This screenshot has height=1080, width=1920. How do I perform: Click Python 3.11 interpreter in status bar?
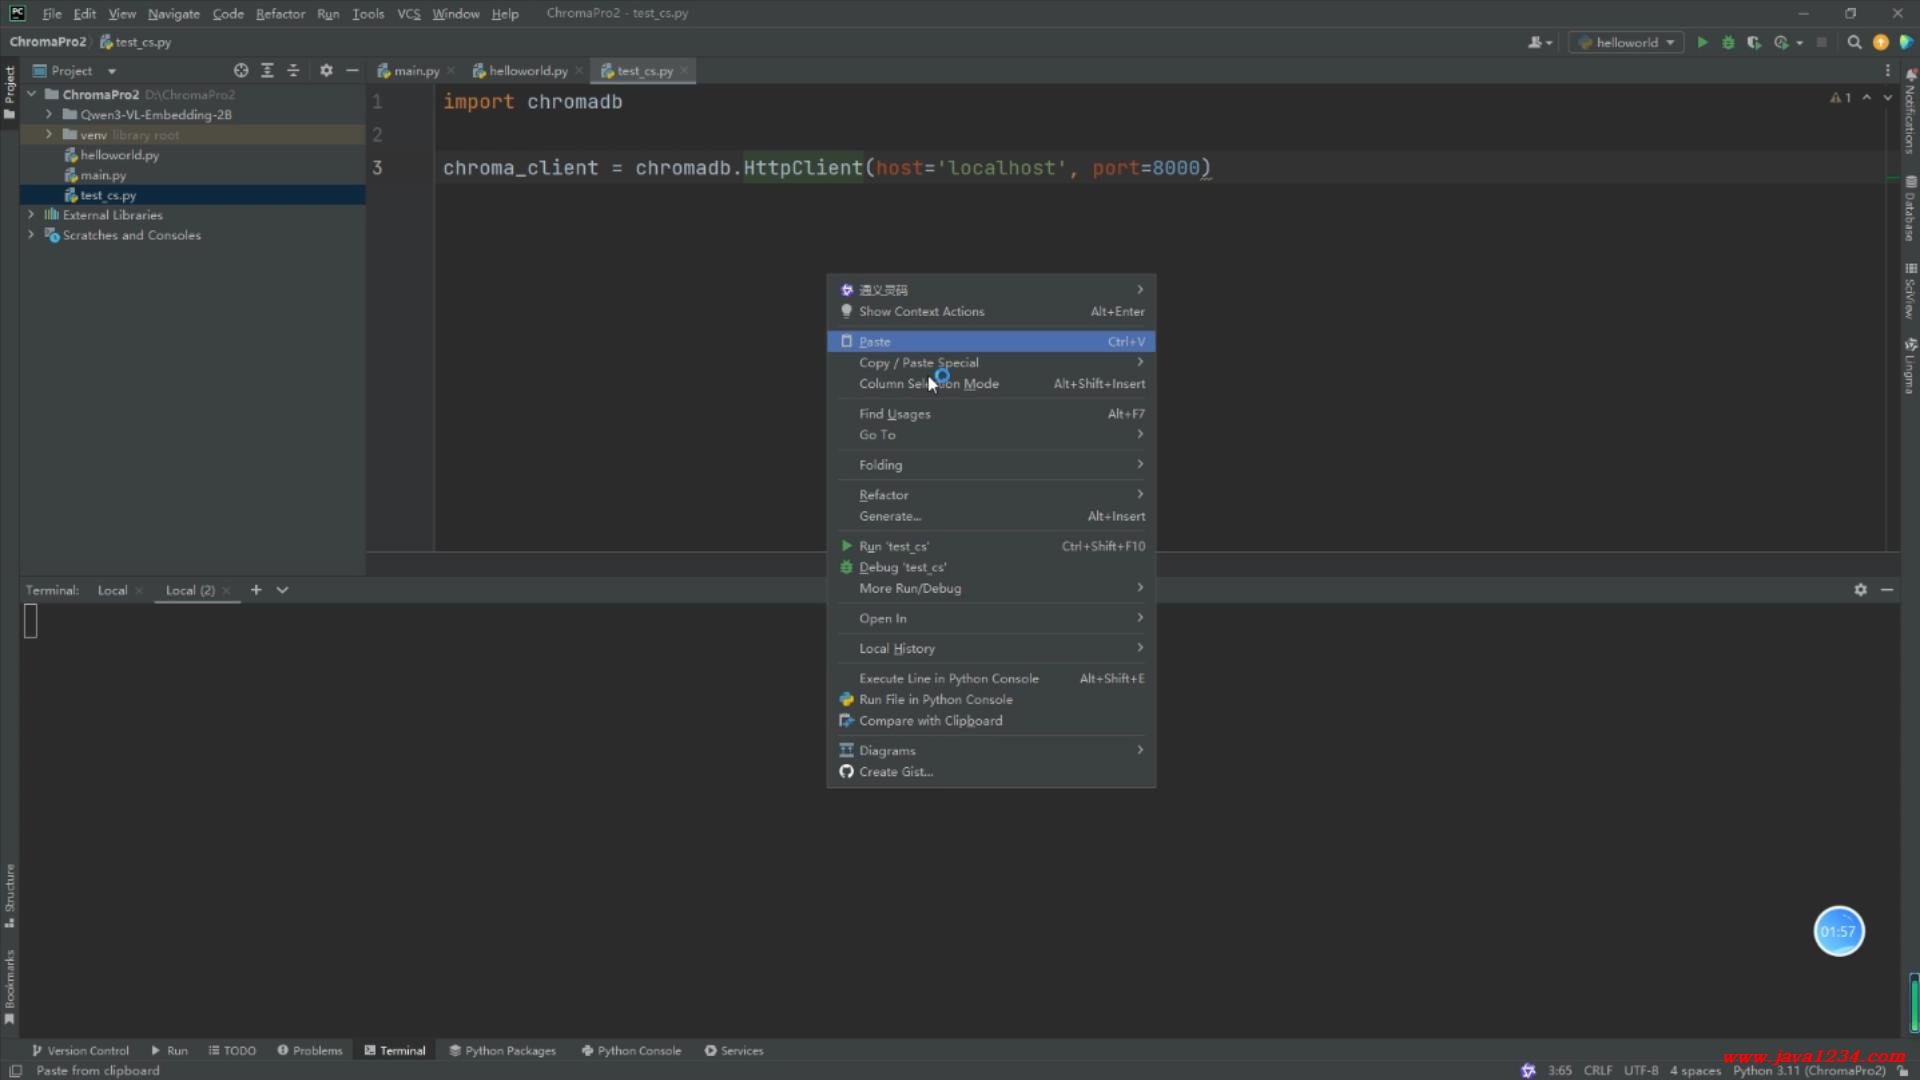1808,1070
